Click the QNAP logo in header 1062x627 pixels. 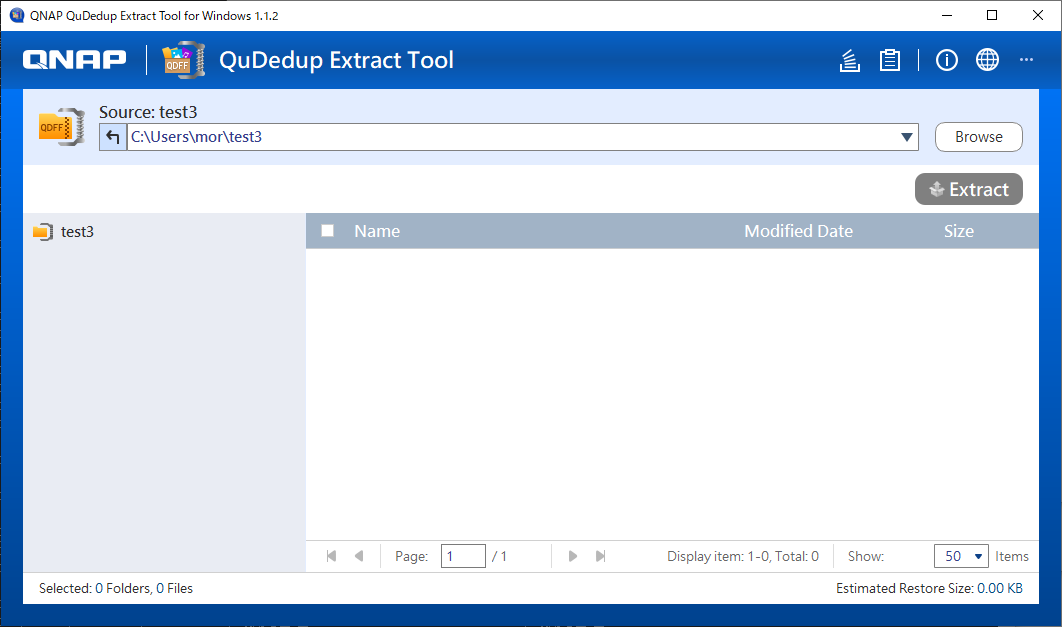75,60
